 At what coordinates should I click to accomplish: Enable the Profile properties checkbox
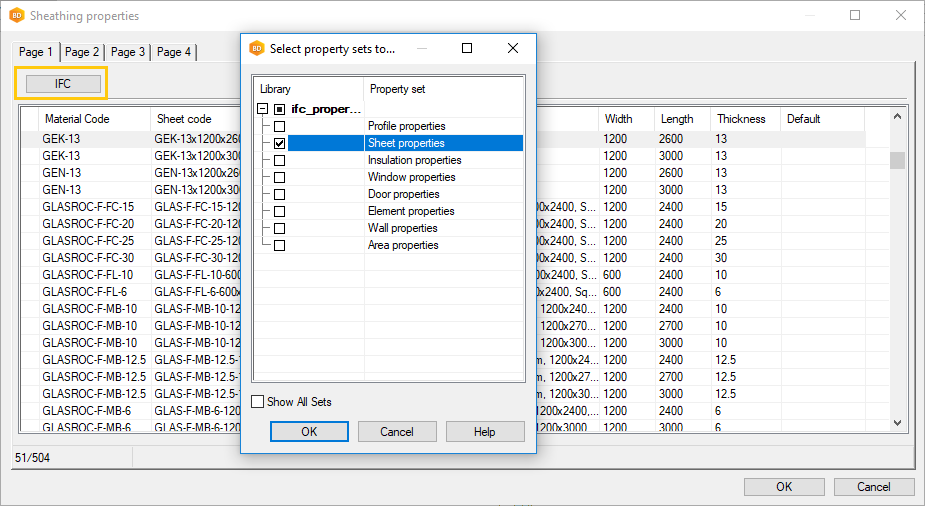pyautogui.click(x=279, y=127)
